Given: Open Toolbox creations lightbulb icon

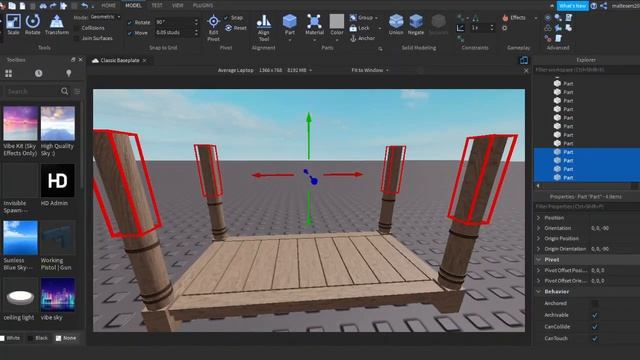Looking at the screenshot, I should tap(69, 73).
